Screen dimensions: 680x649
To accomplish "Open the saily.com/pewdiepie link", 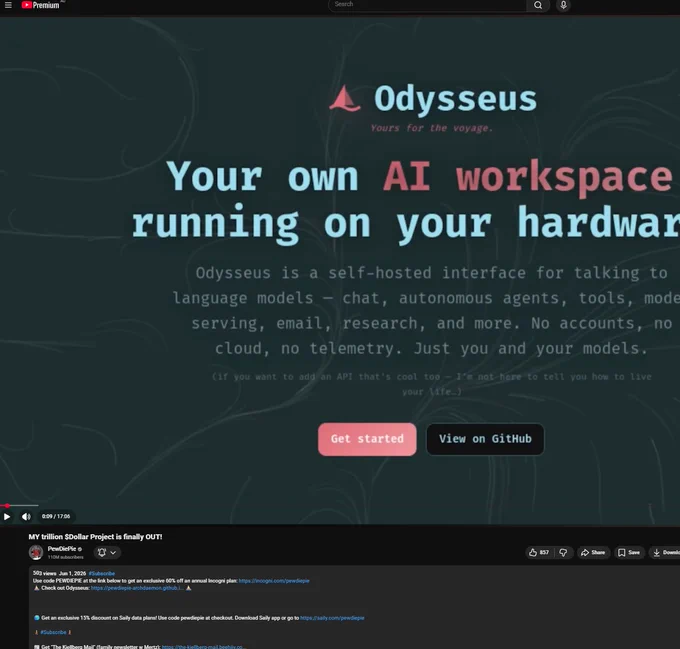I will tap(332, 618).
